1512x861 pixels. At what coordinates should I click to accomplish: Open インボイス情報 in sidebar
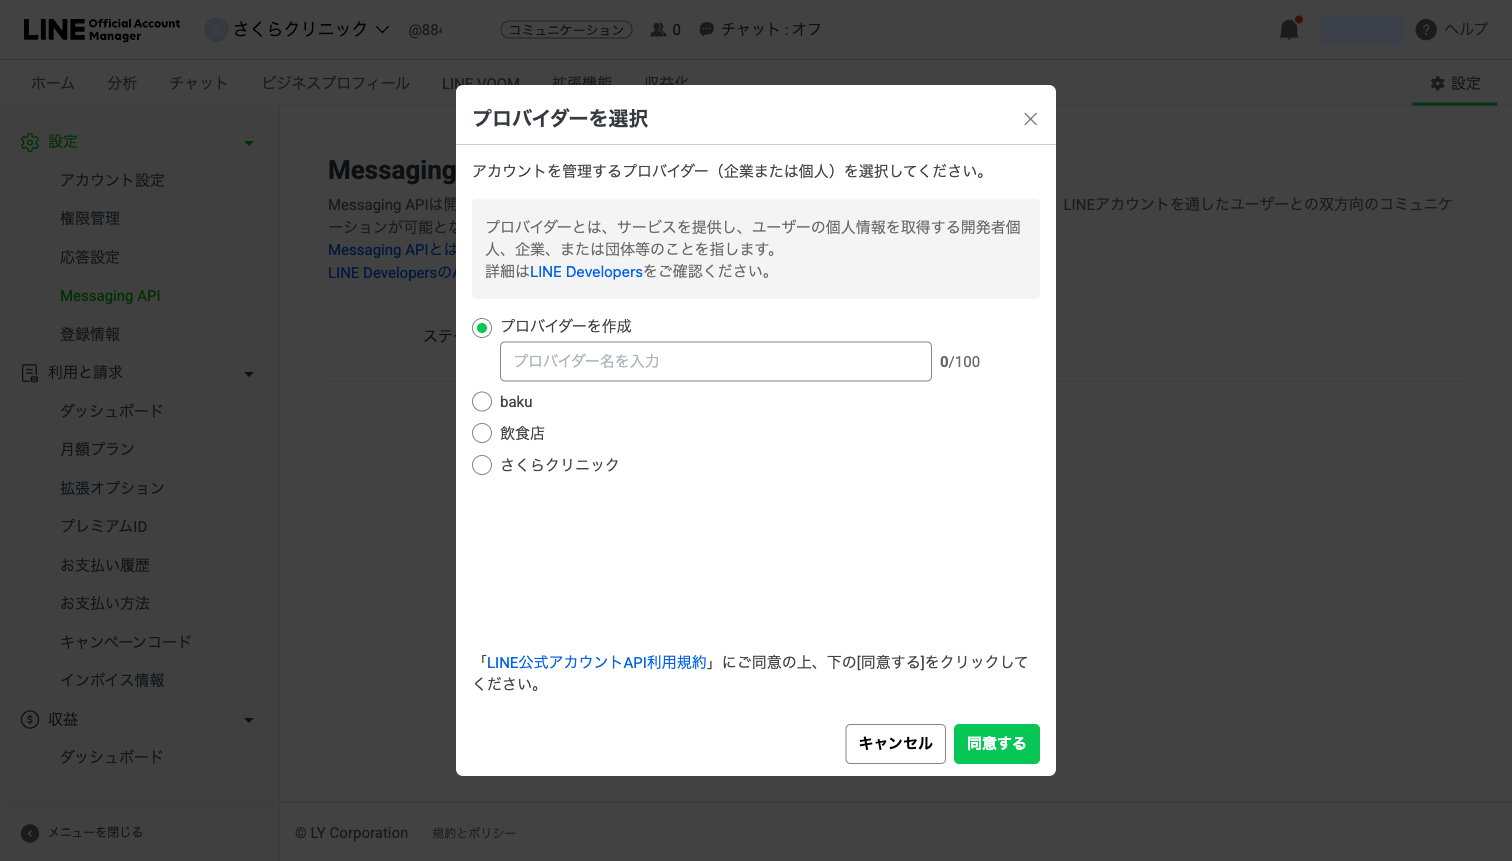[x=112, y=680]
